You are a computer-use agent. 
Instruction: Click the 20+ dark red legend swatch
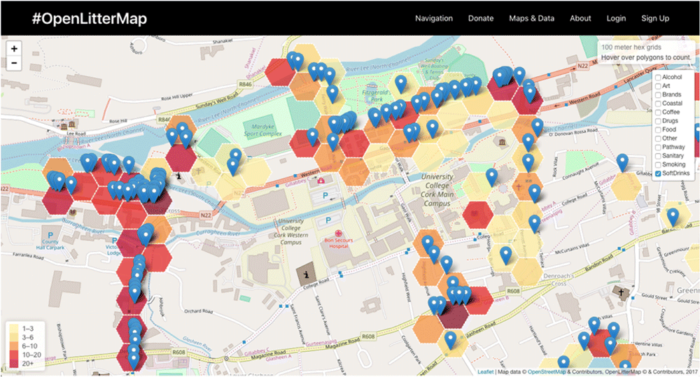point(14,364)
